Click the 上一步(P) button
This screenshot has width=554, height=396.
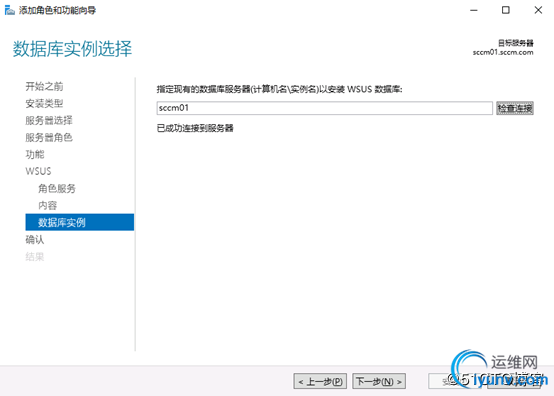(x=320, y=382)
